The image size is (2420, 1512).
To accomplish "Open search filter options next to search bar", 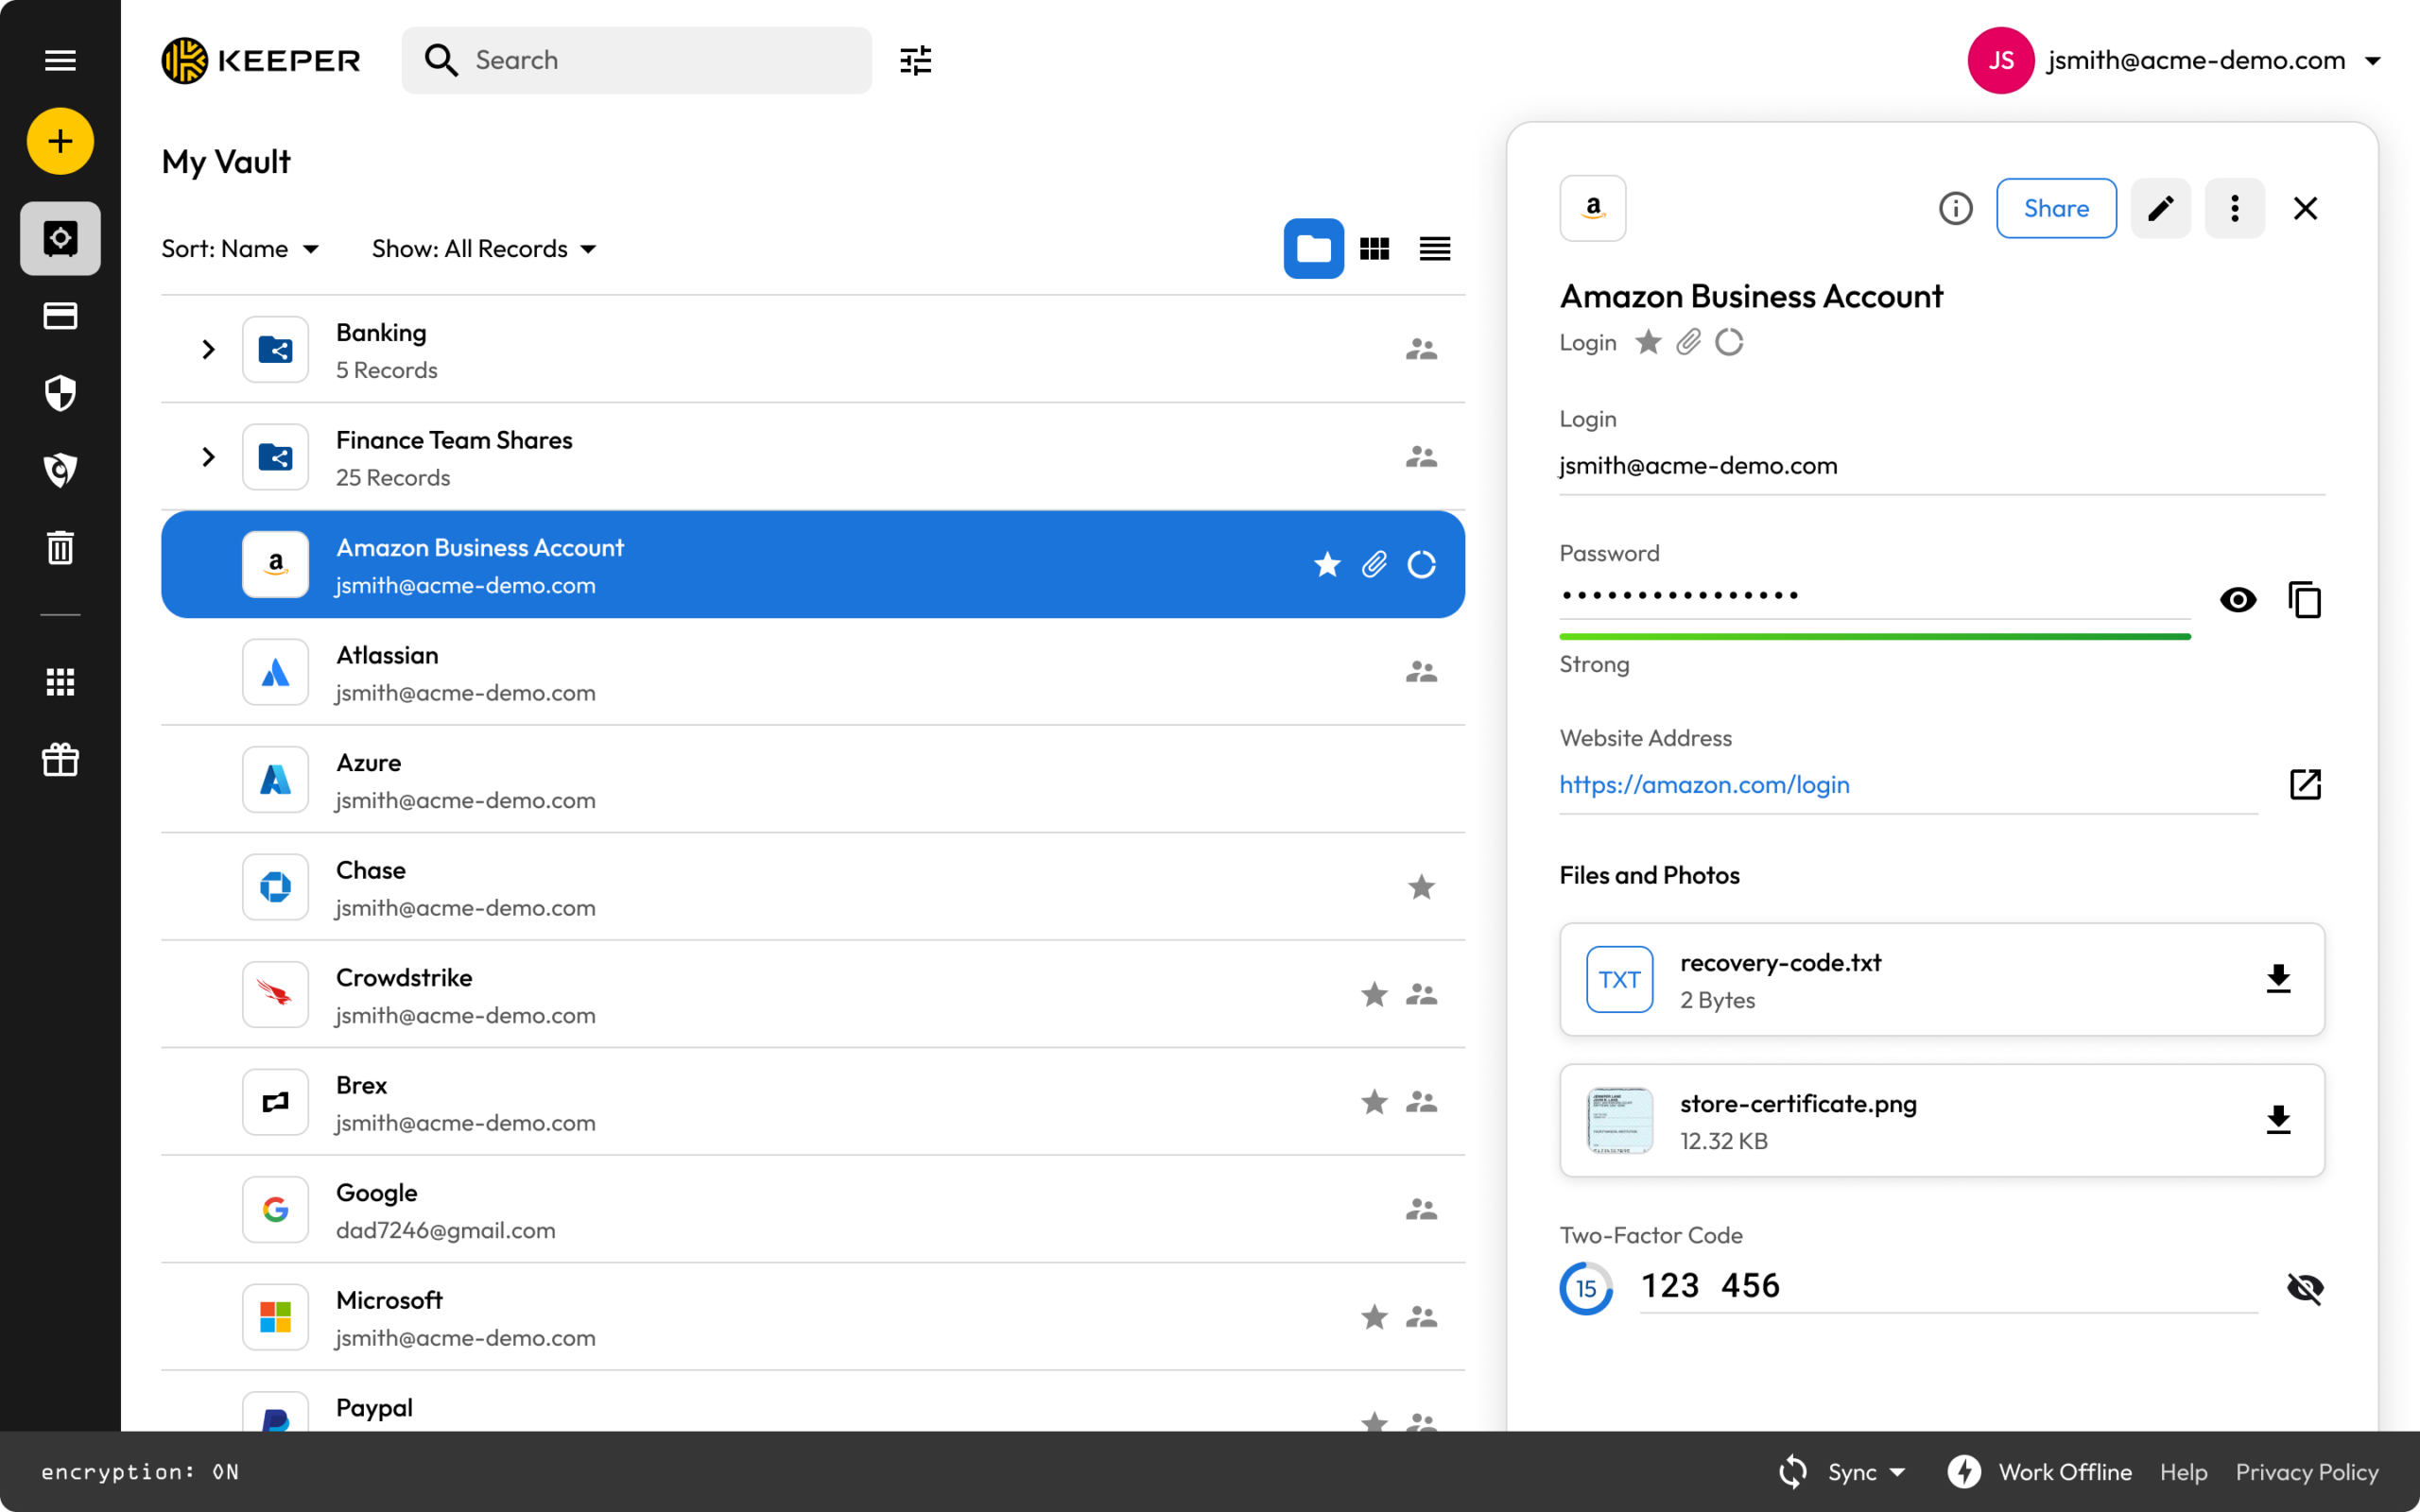I will [915, 60].
